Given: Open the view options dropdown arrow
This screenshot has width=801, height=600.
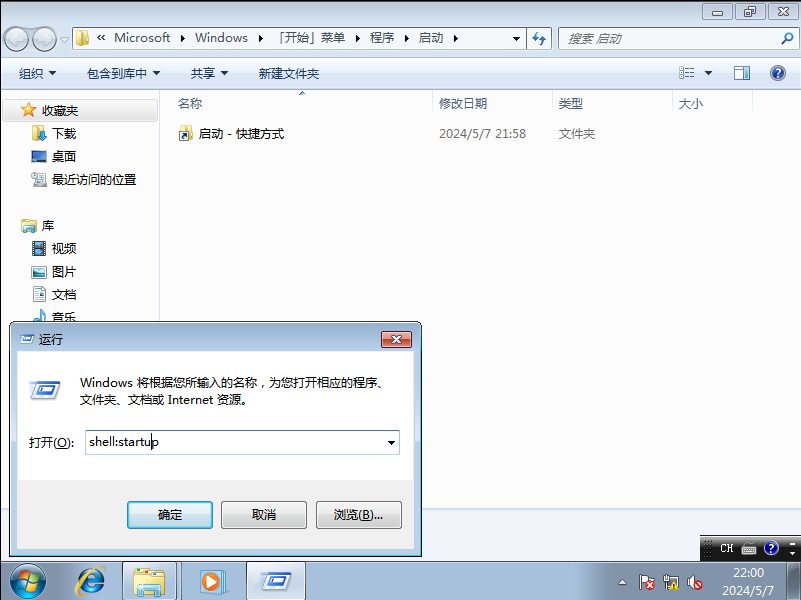Looking at the screenshot, I should pos(709,73).
